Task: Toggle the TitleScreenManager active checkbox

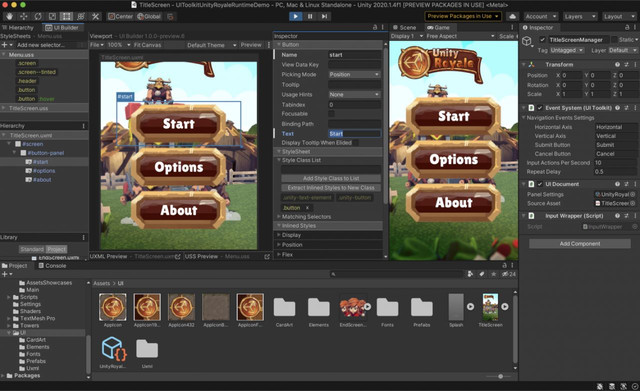Action: click(x=542, y=40)
